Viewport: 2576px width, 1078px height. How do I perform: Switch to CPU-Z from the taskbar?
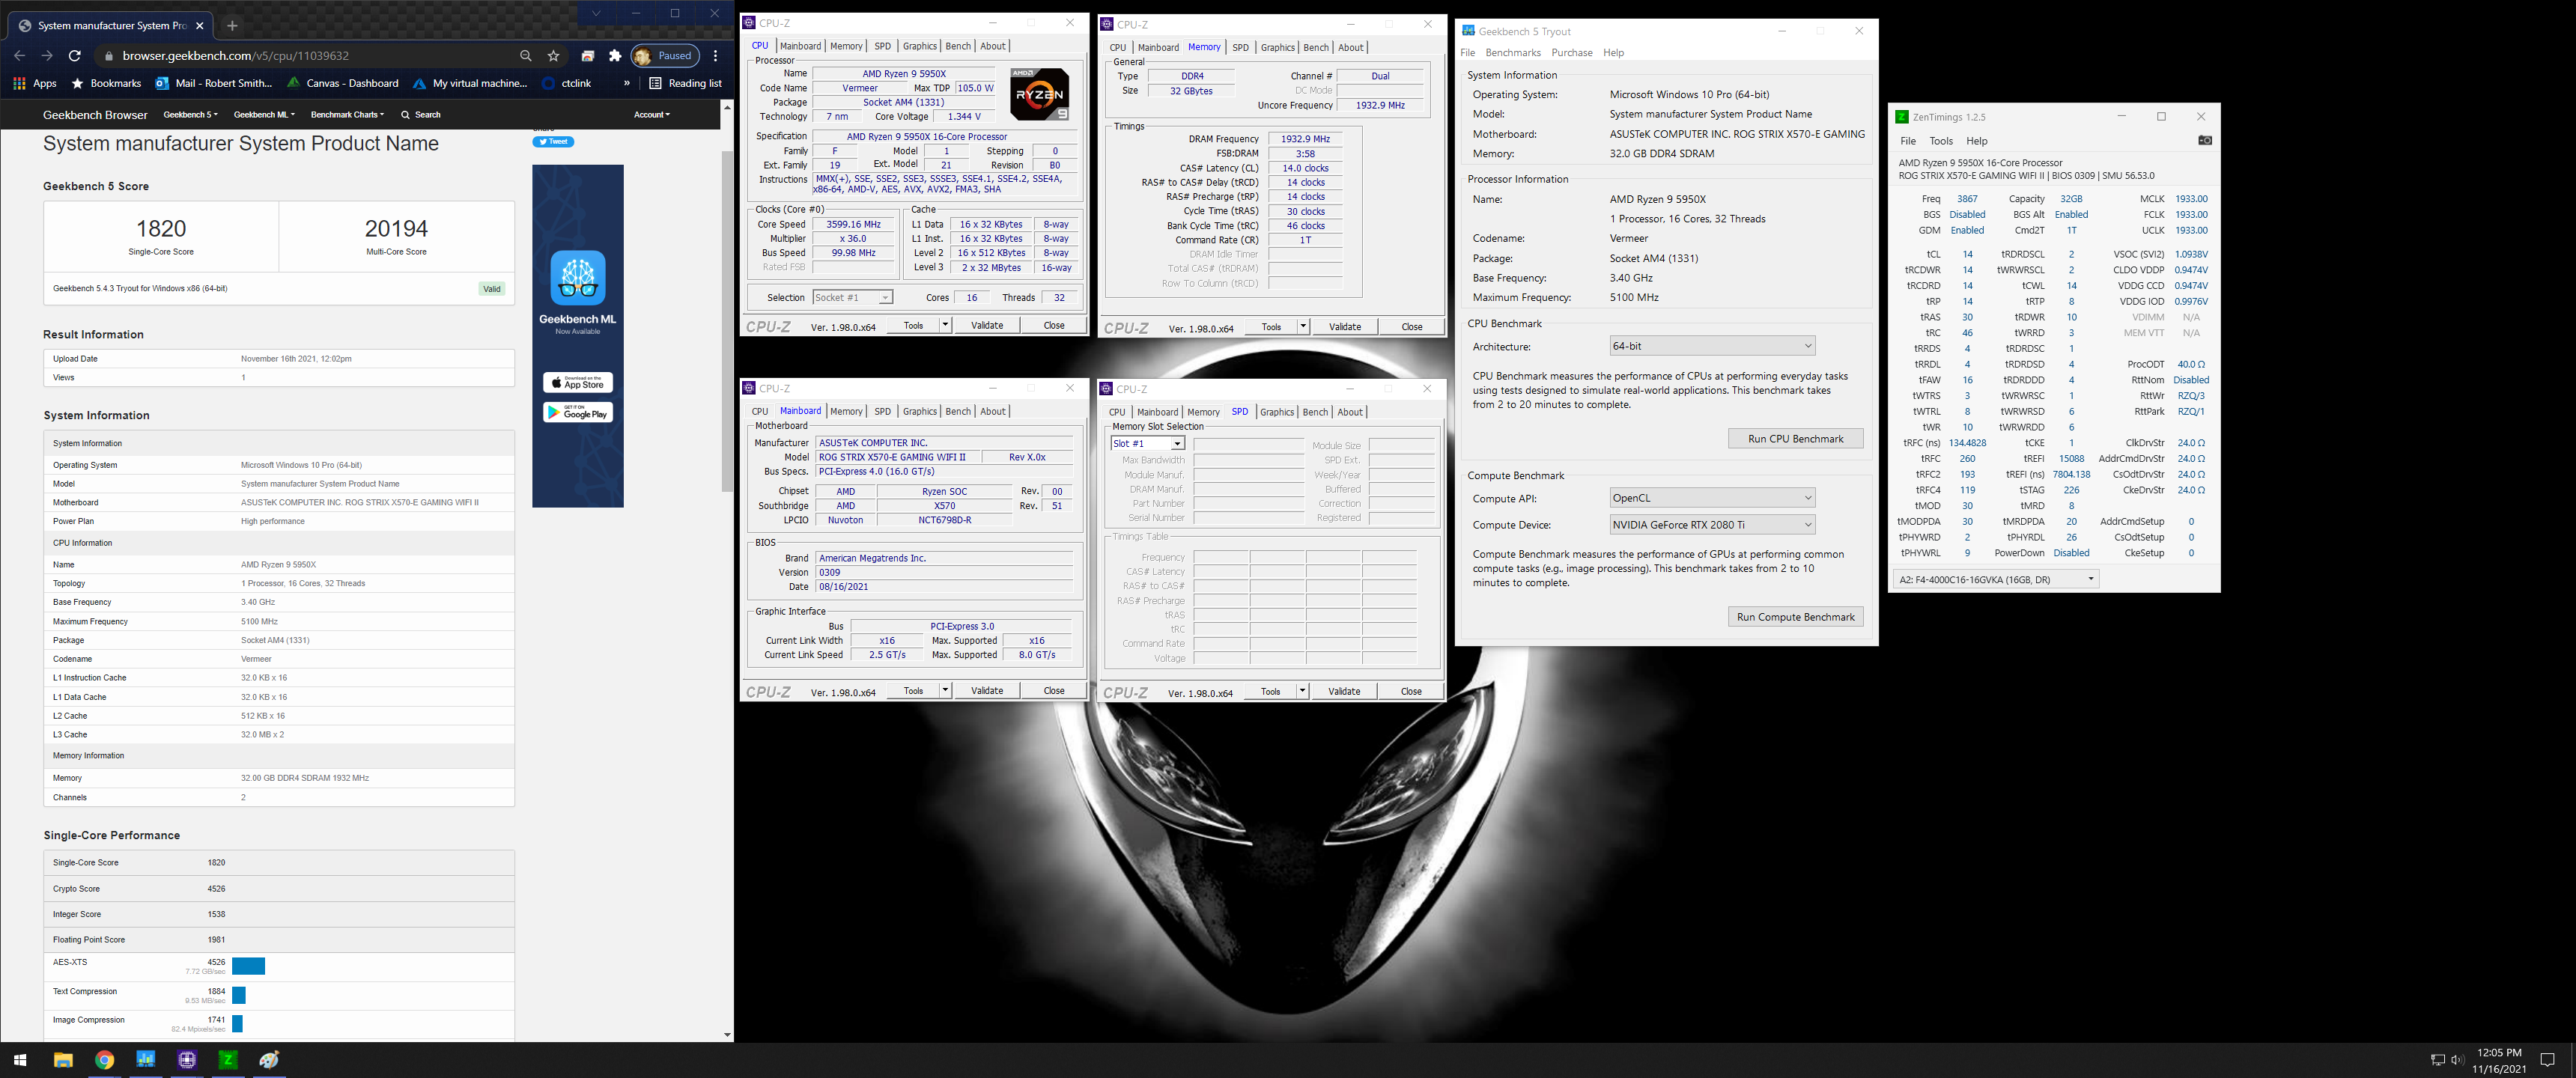[187, 1060]
